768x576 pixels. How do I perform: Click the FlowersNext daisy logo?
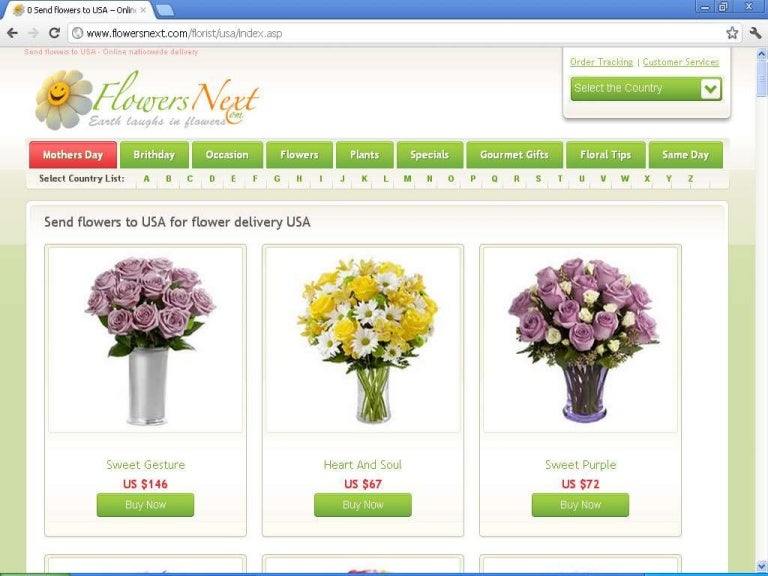[63, 98]
